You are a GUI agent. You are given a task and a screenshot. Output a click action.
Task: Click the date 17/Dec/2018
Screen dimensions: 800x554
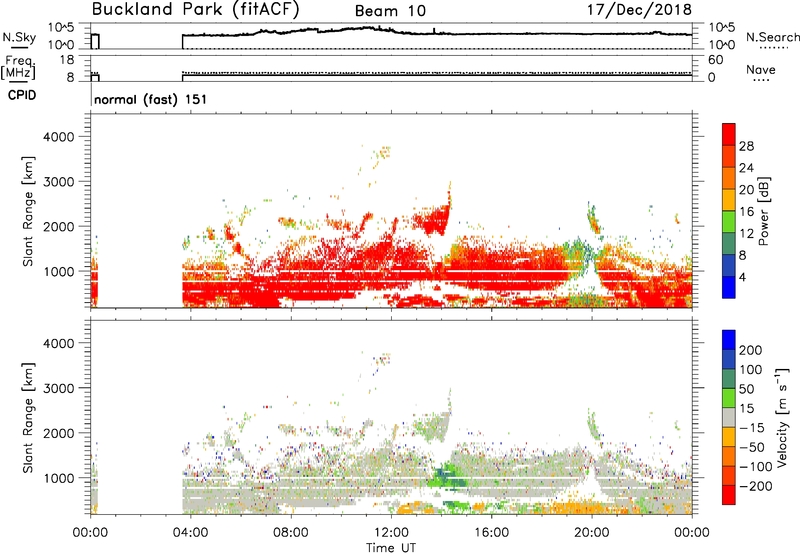pos(639,10)
